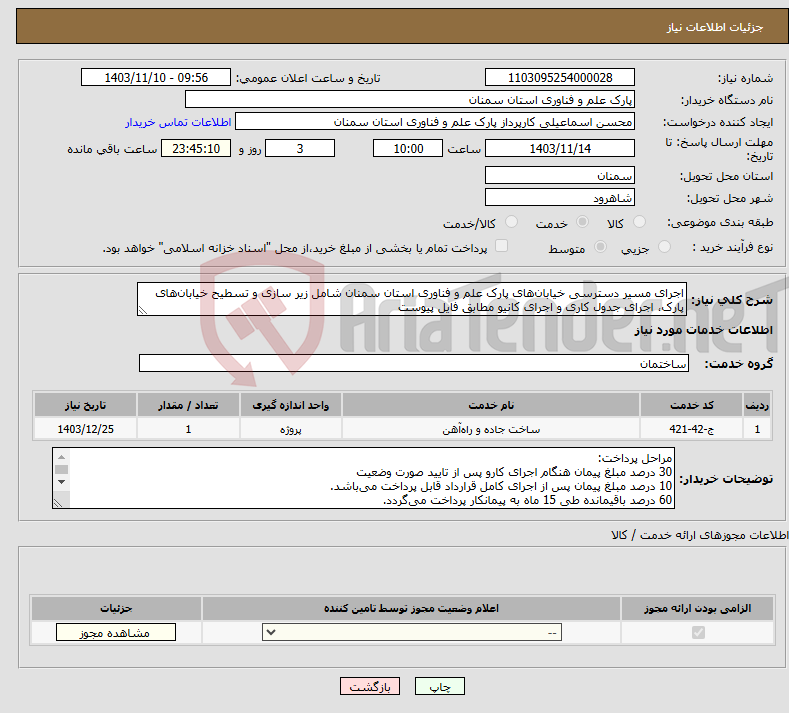
Task: Click the بازگشت back button
Action: pyautogui.click(x=370, y=686)
